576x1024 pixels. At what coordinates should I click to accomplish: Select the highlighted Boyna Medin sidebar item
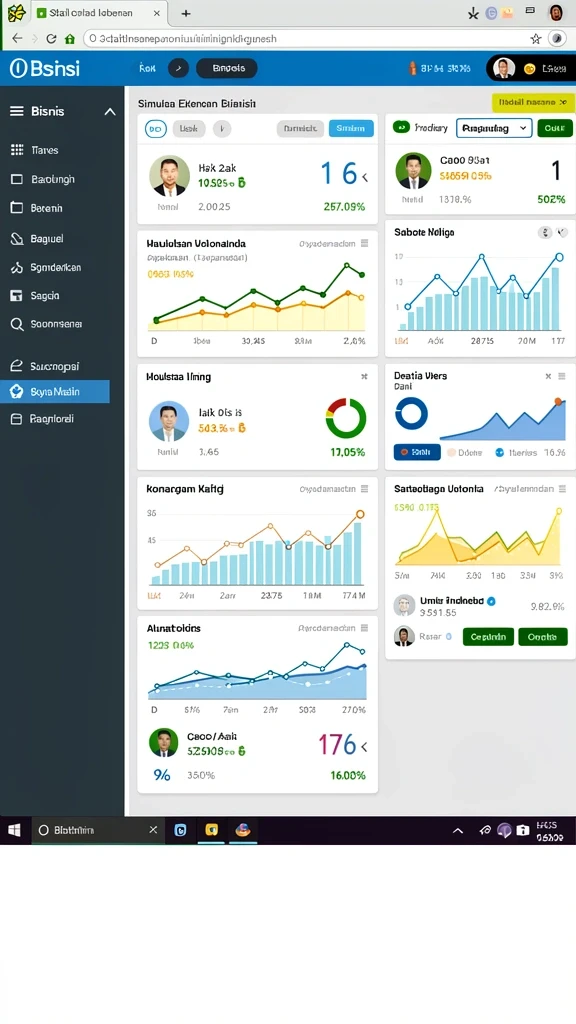pos(55,392)
